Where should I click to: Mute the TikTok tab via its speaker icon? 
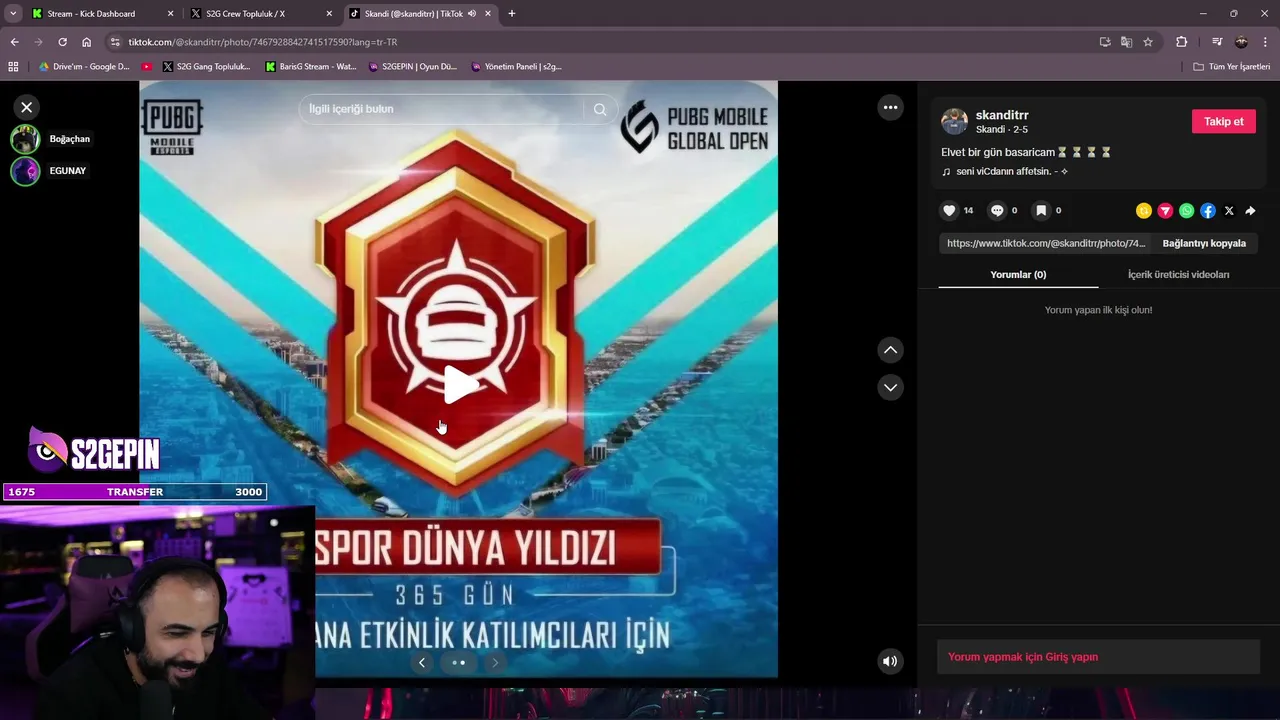point(472,14)
